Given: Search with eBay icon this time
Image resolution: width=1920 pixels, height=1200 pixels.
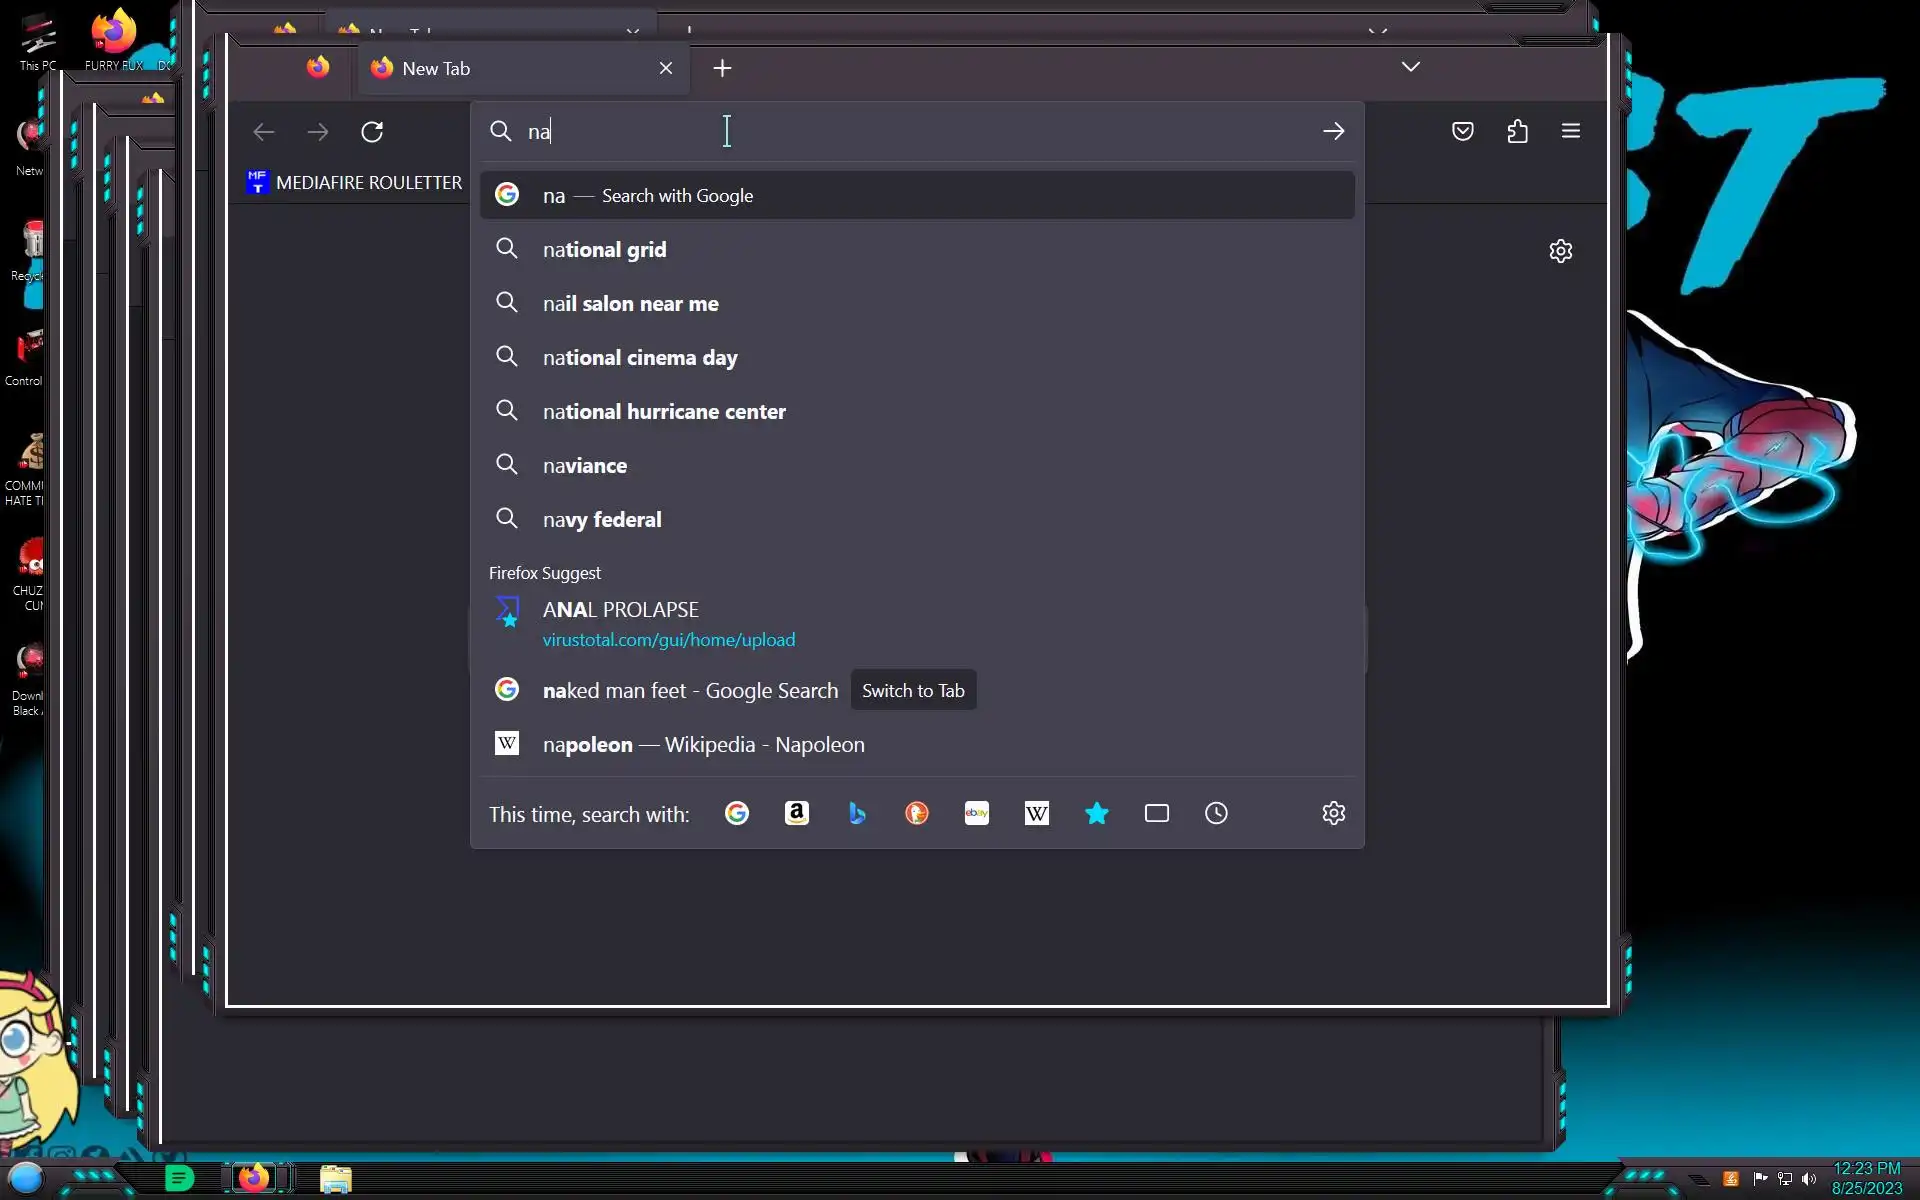Looking at the screenshot, I should tap(976, 813).
